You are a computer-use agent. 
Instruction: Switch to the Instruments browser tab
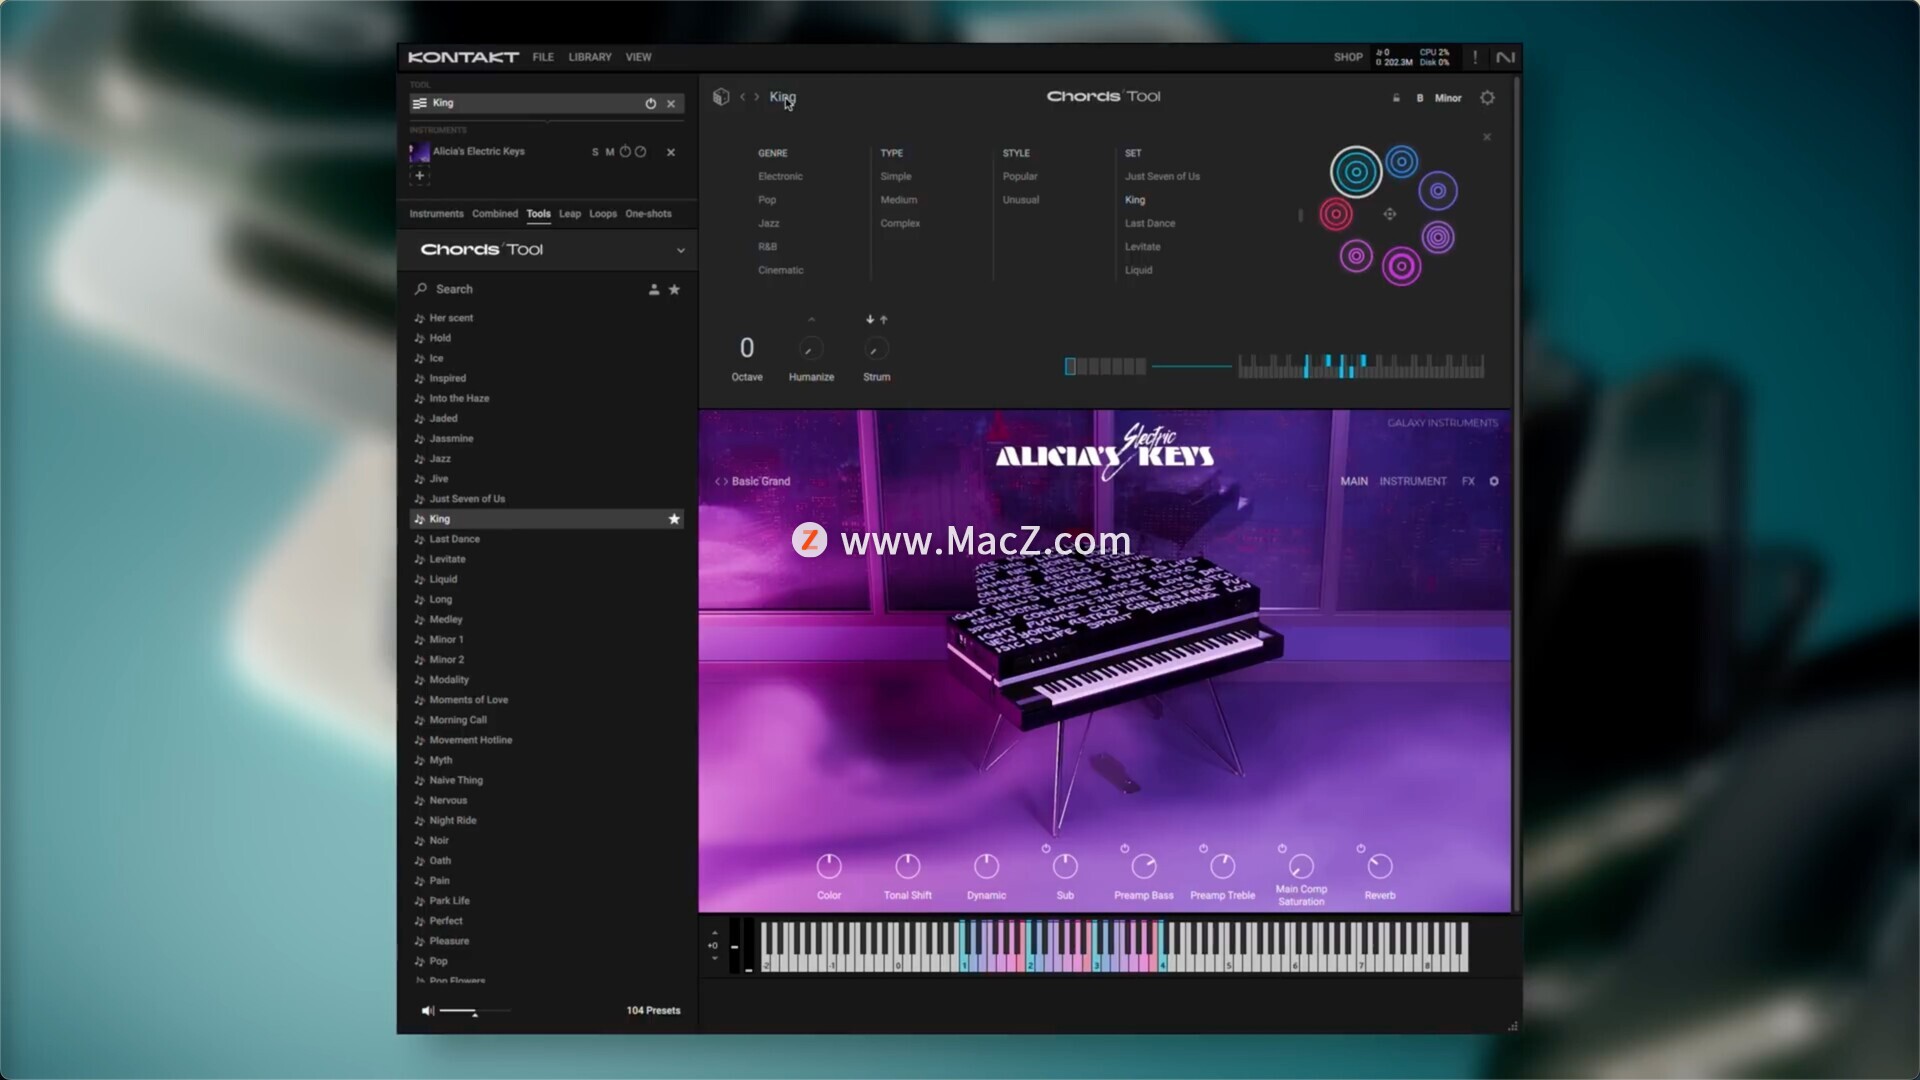coord(436,214)
